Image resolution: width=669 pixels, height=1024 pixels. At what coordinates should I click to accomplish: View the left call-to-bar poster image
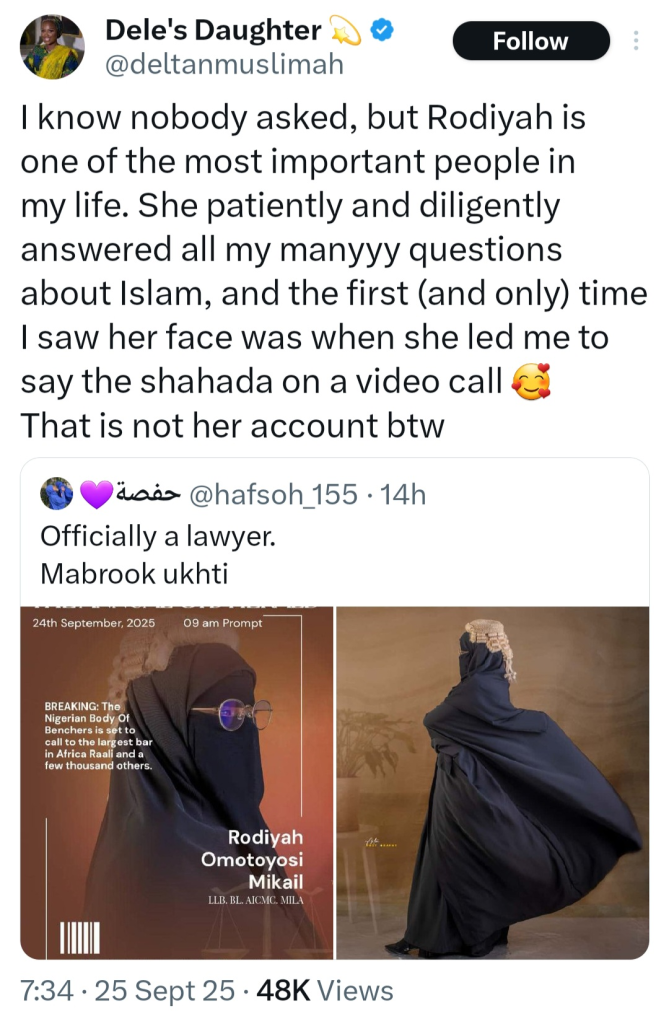[176, 782]
